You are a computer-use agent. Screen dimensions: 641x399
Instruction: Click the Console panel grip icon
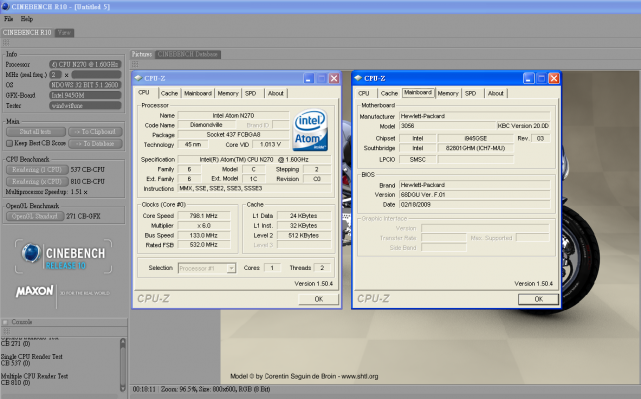(x=6, y=332)
